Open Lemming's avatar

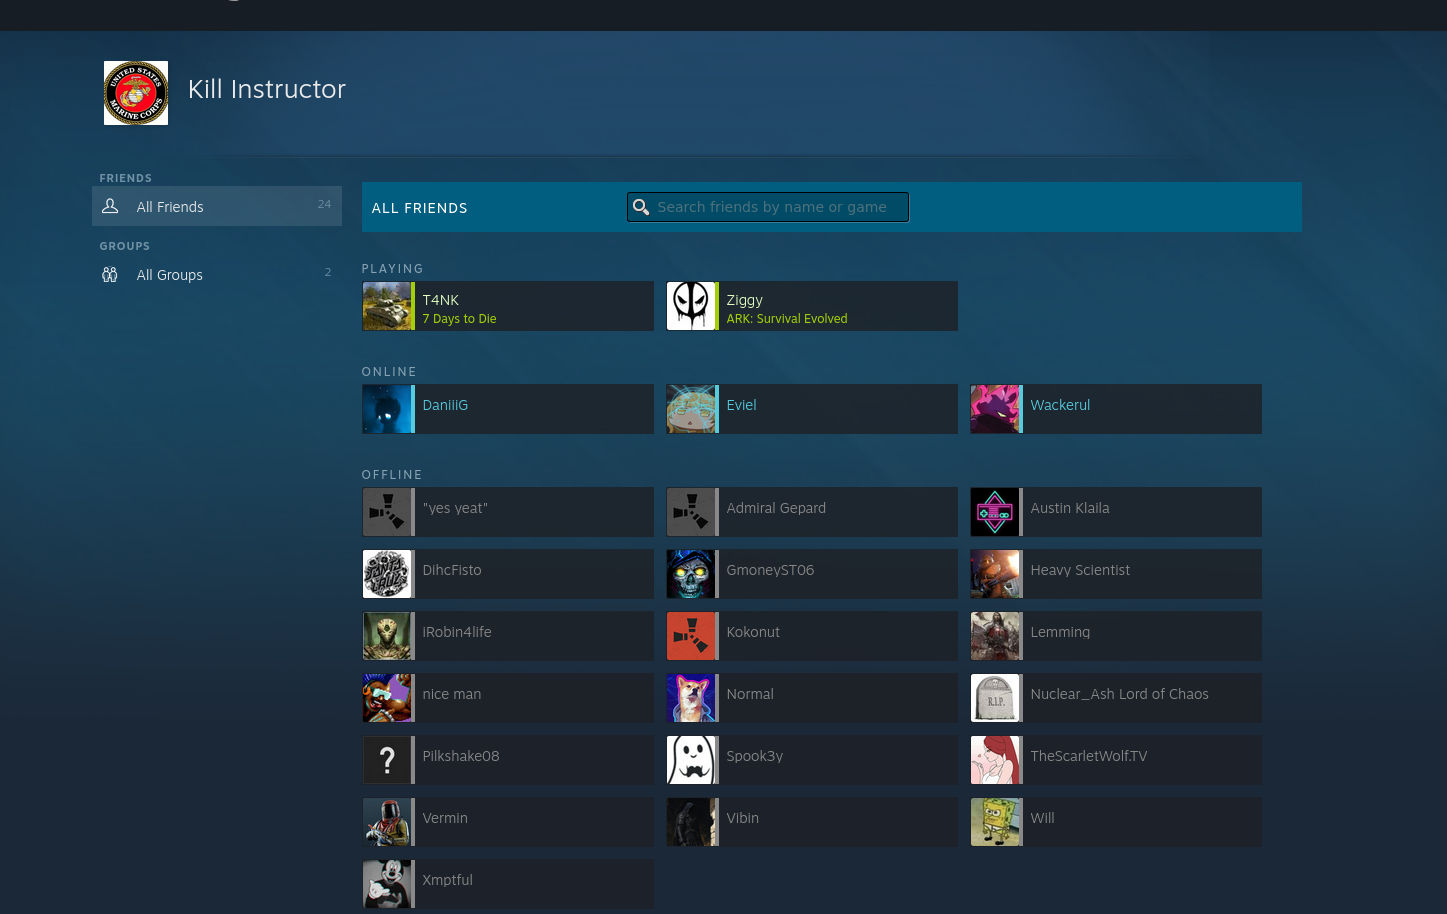coord(995,636)
